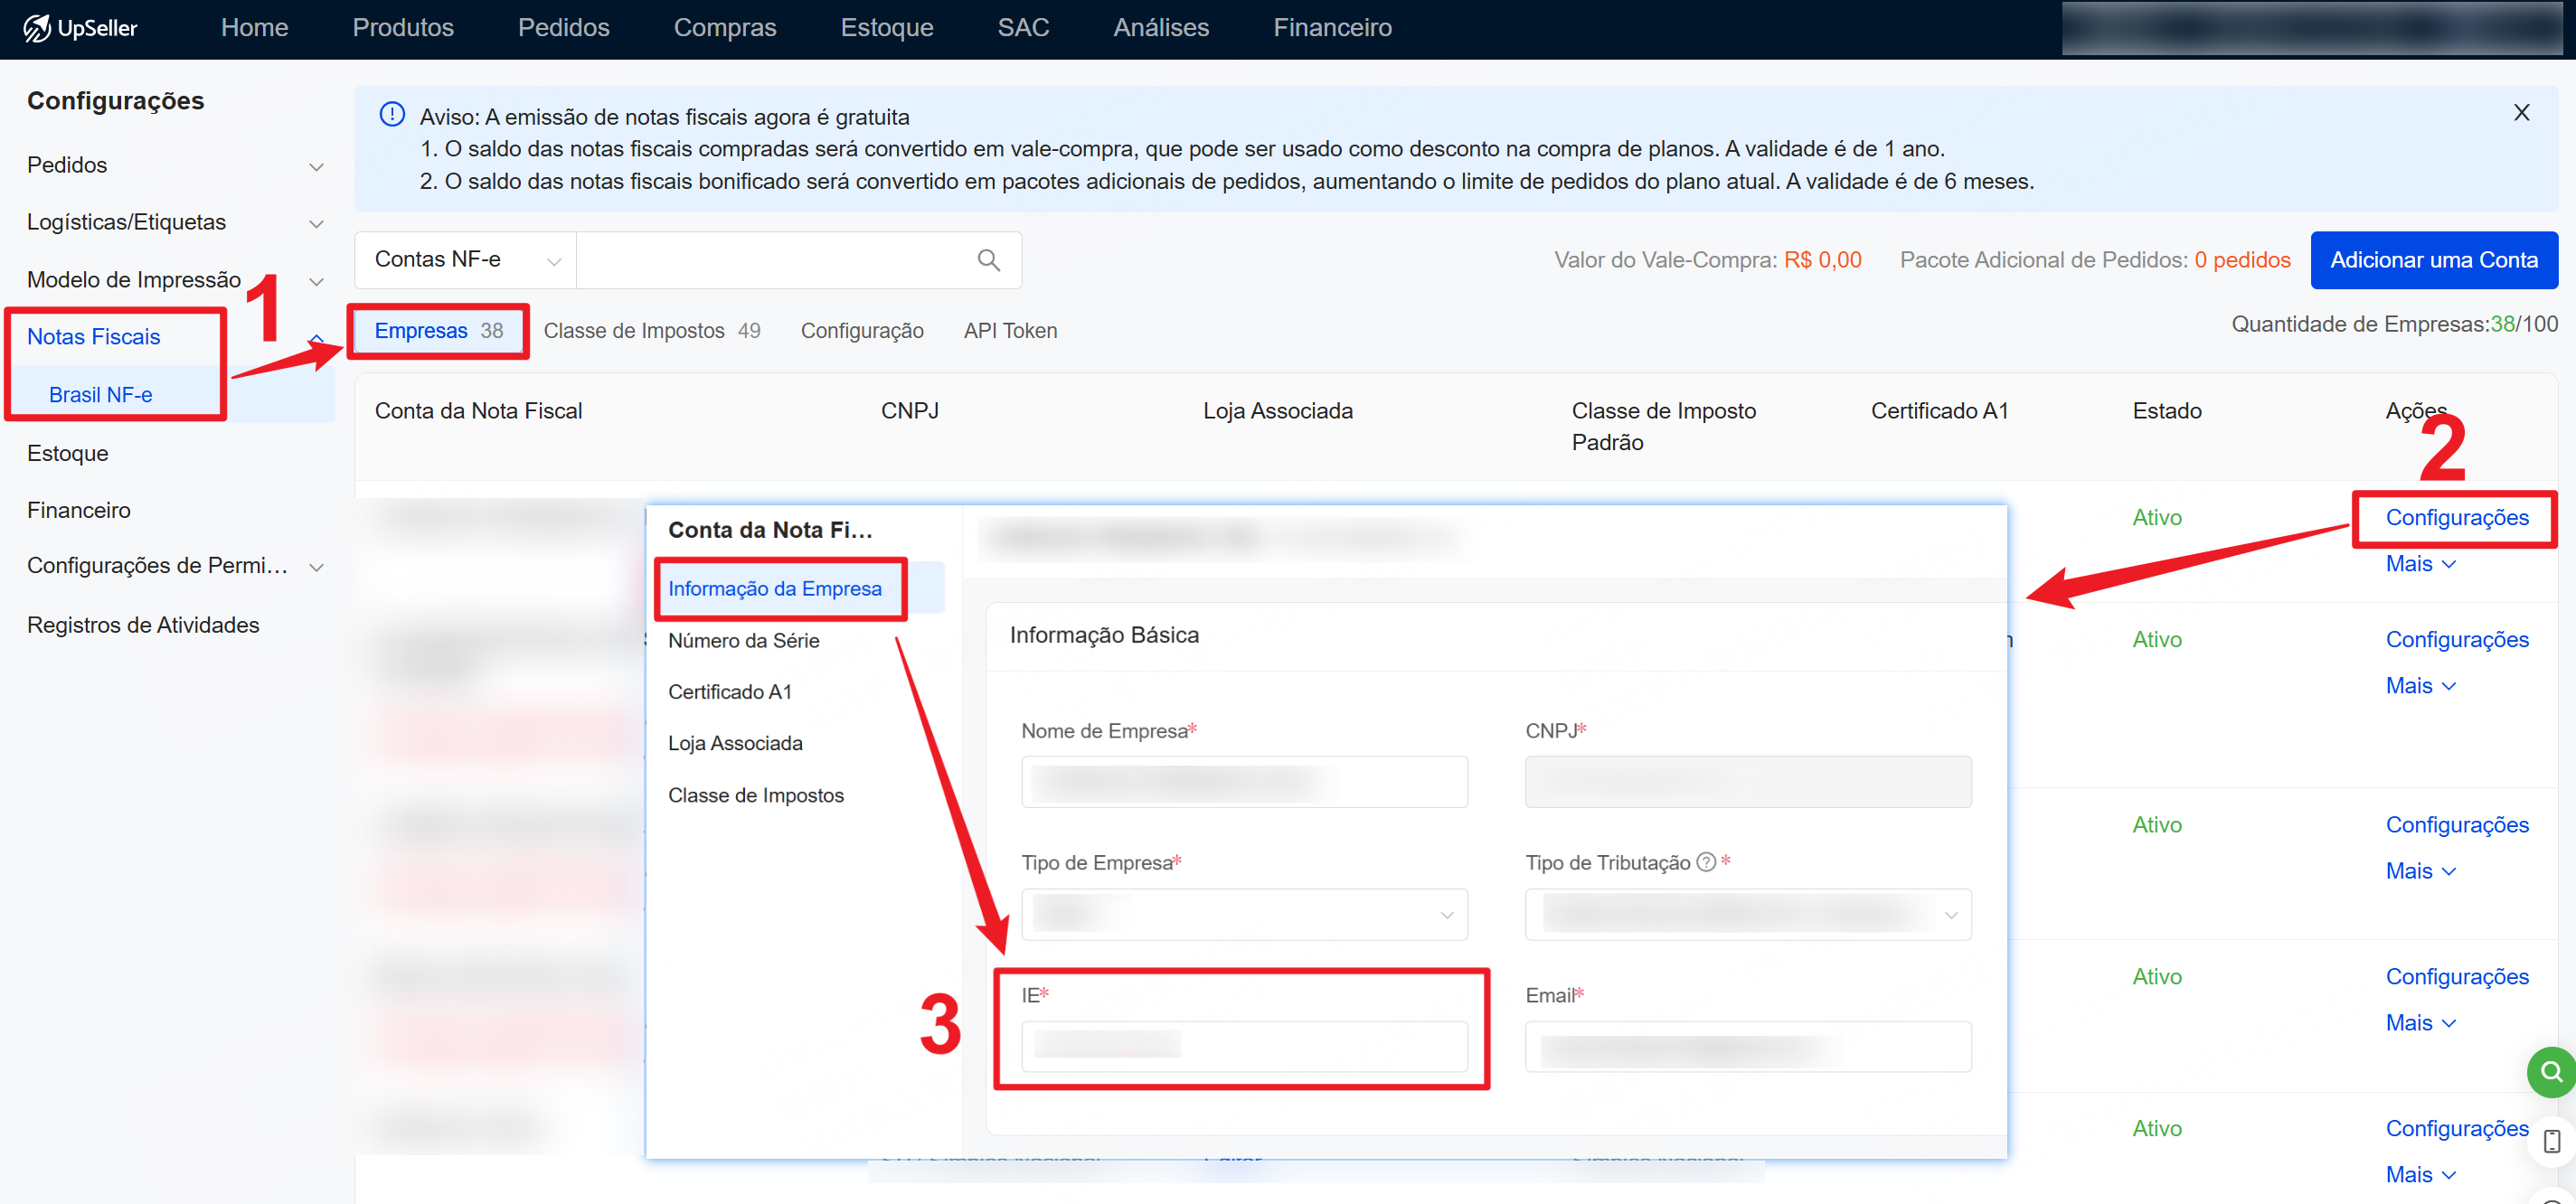Open the Tipo de Tributação dropdown

pos(1747,914)
